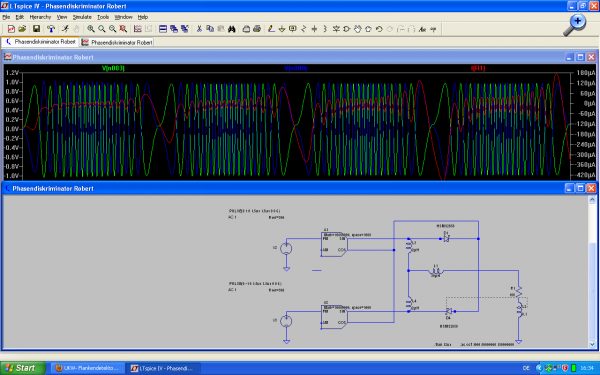This screenshot has height=375, width=600.
Task: Open Print Setup icon
Action: 246,29
